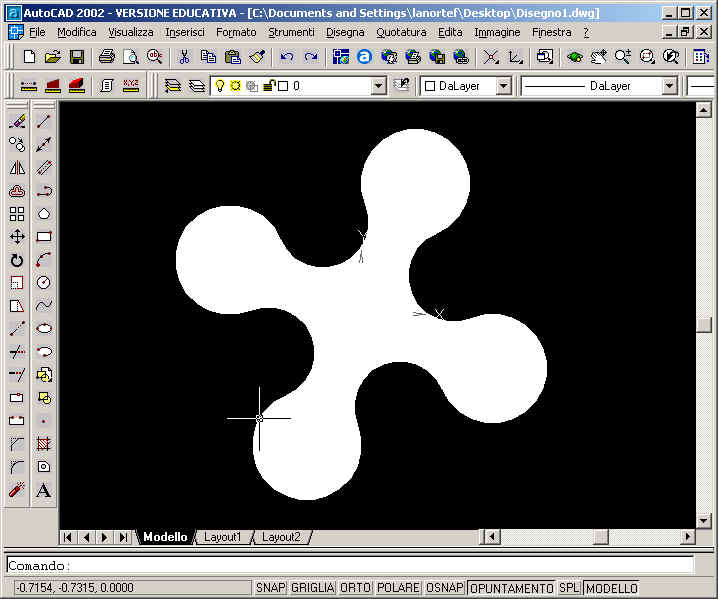This screenshot has width=718, height=599.
Task: Select the Circle draw tool
Action: pos(44,282)
